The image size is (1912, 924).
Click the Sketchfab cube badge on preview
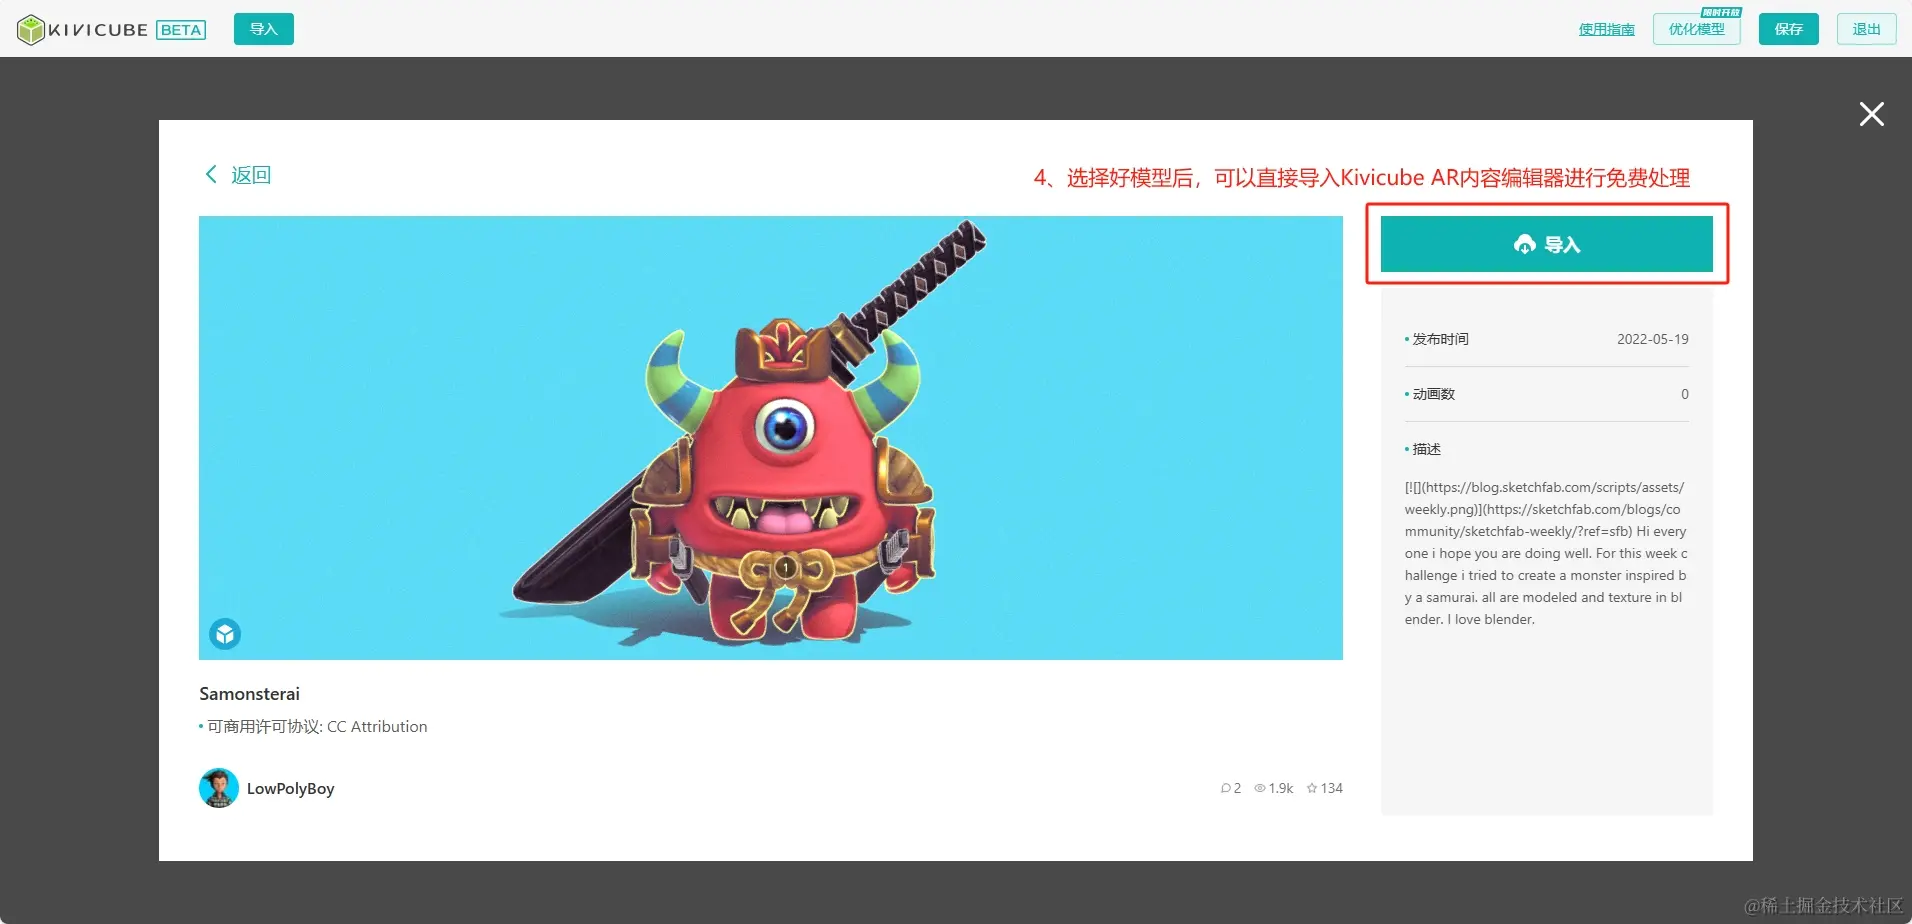click(x=225, y=634)
